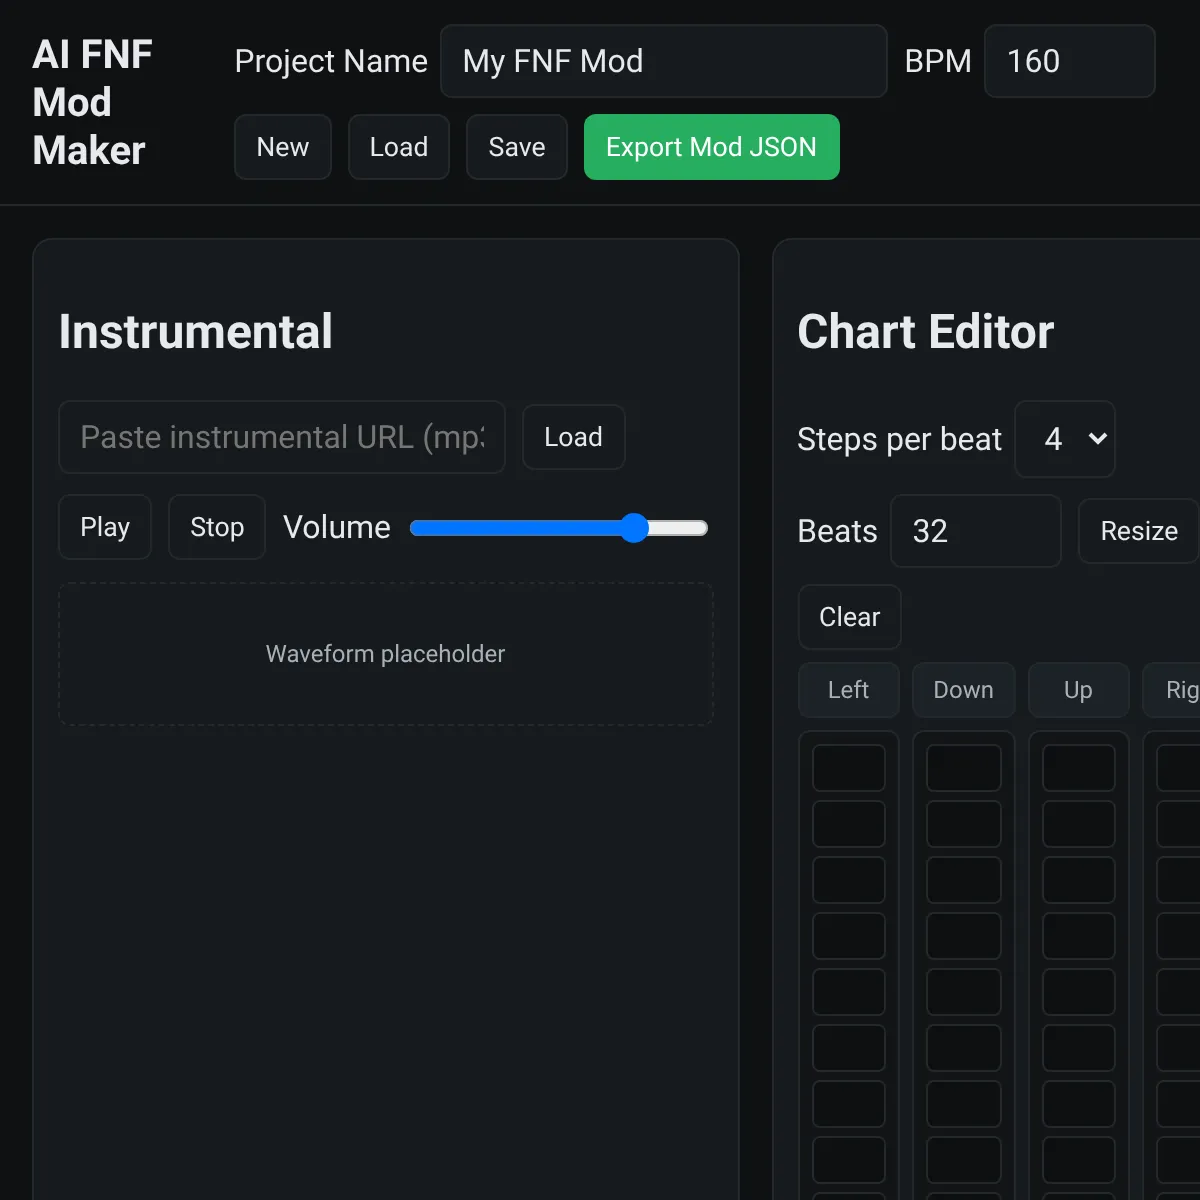This screenshot has width=1200, height=1200.
Task: Toggle second step cell in Up lane
Action: (1079, 824)
